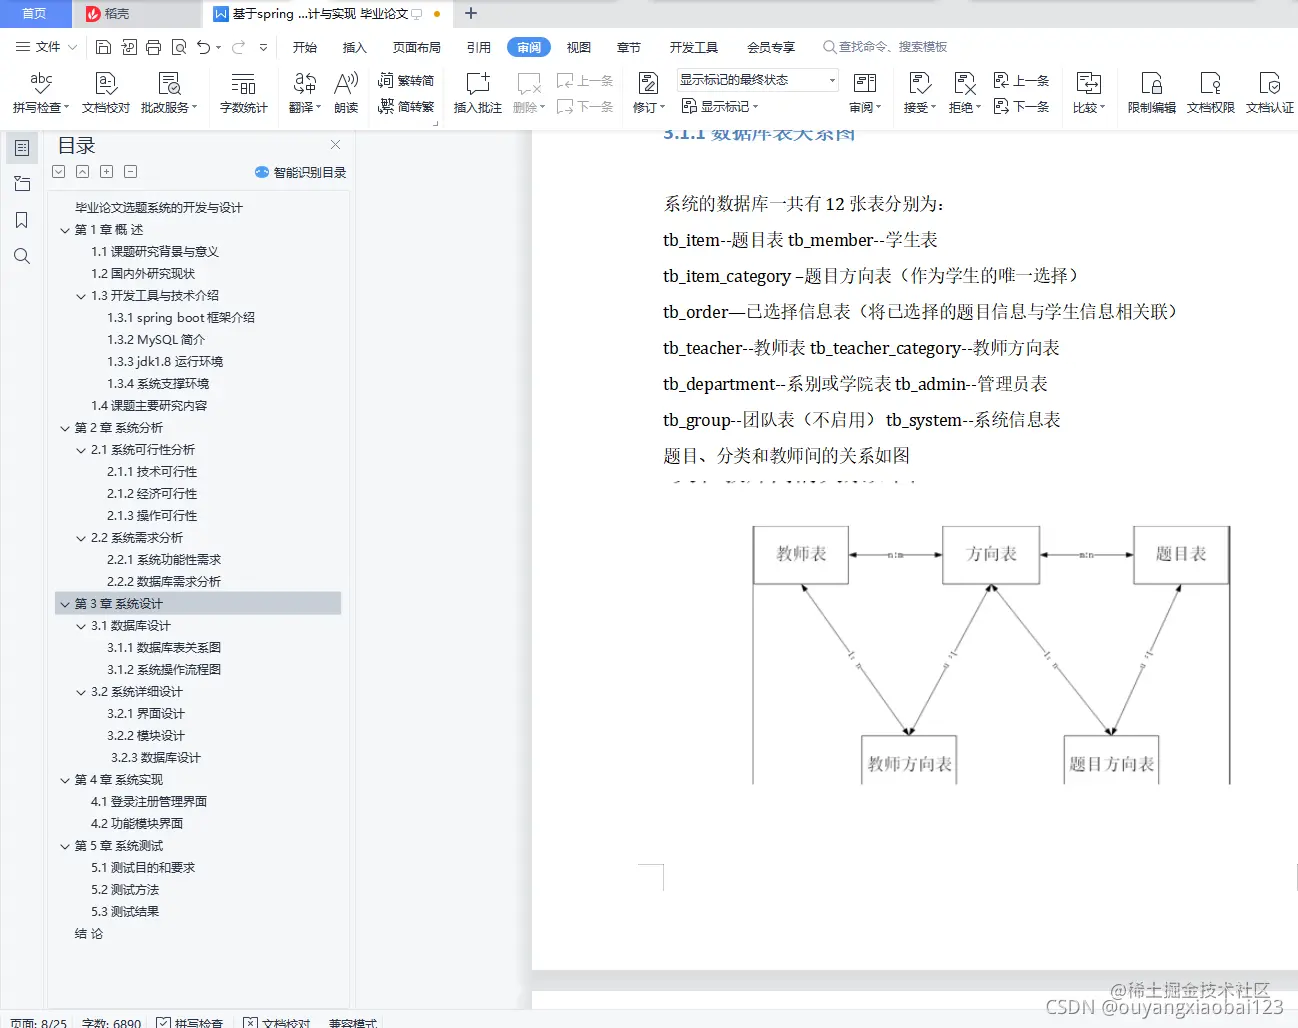Open the 章节 ribbon tab

click(x=629, y=46)
